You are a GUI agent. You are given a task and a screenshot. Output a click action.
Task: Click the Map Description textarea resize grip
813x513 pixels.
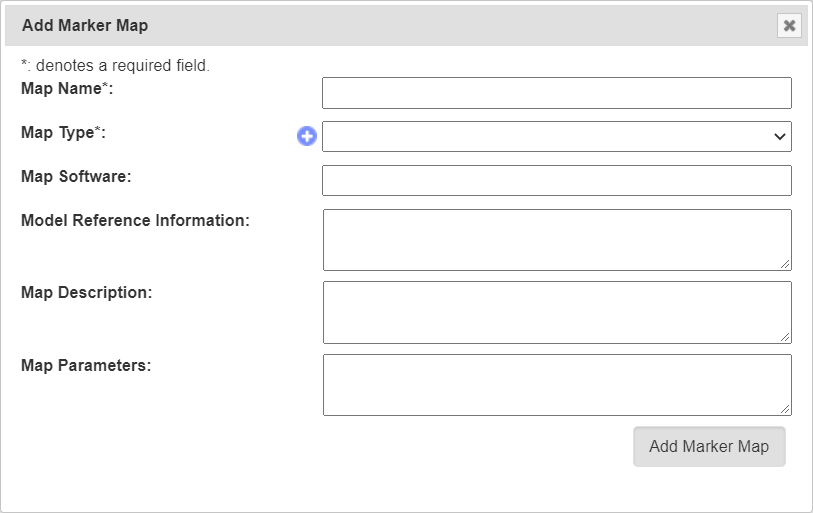pos(785,337)
